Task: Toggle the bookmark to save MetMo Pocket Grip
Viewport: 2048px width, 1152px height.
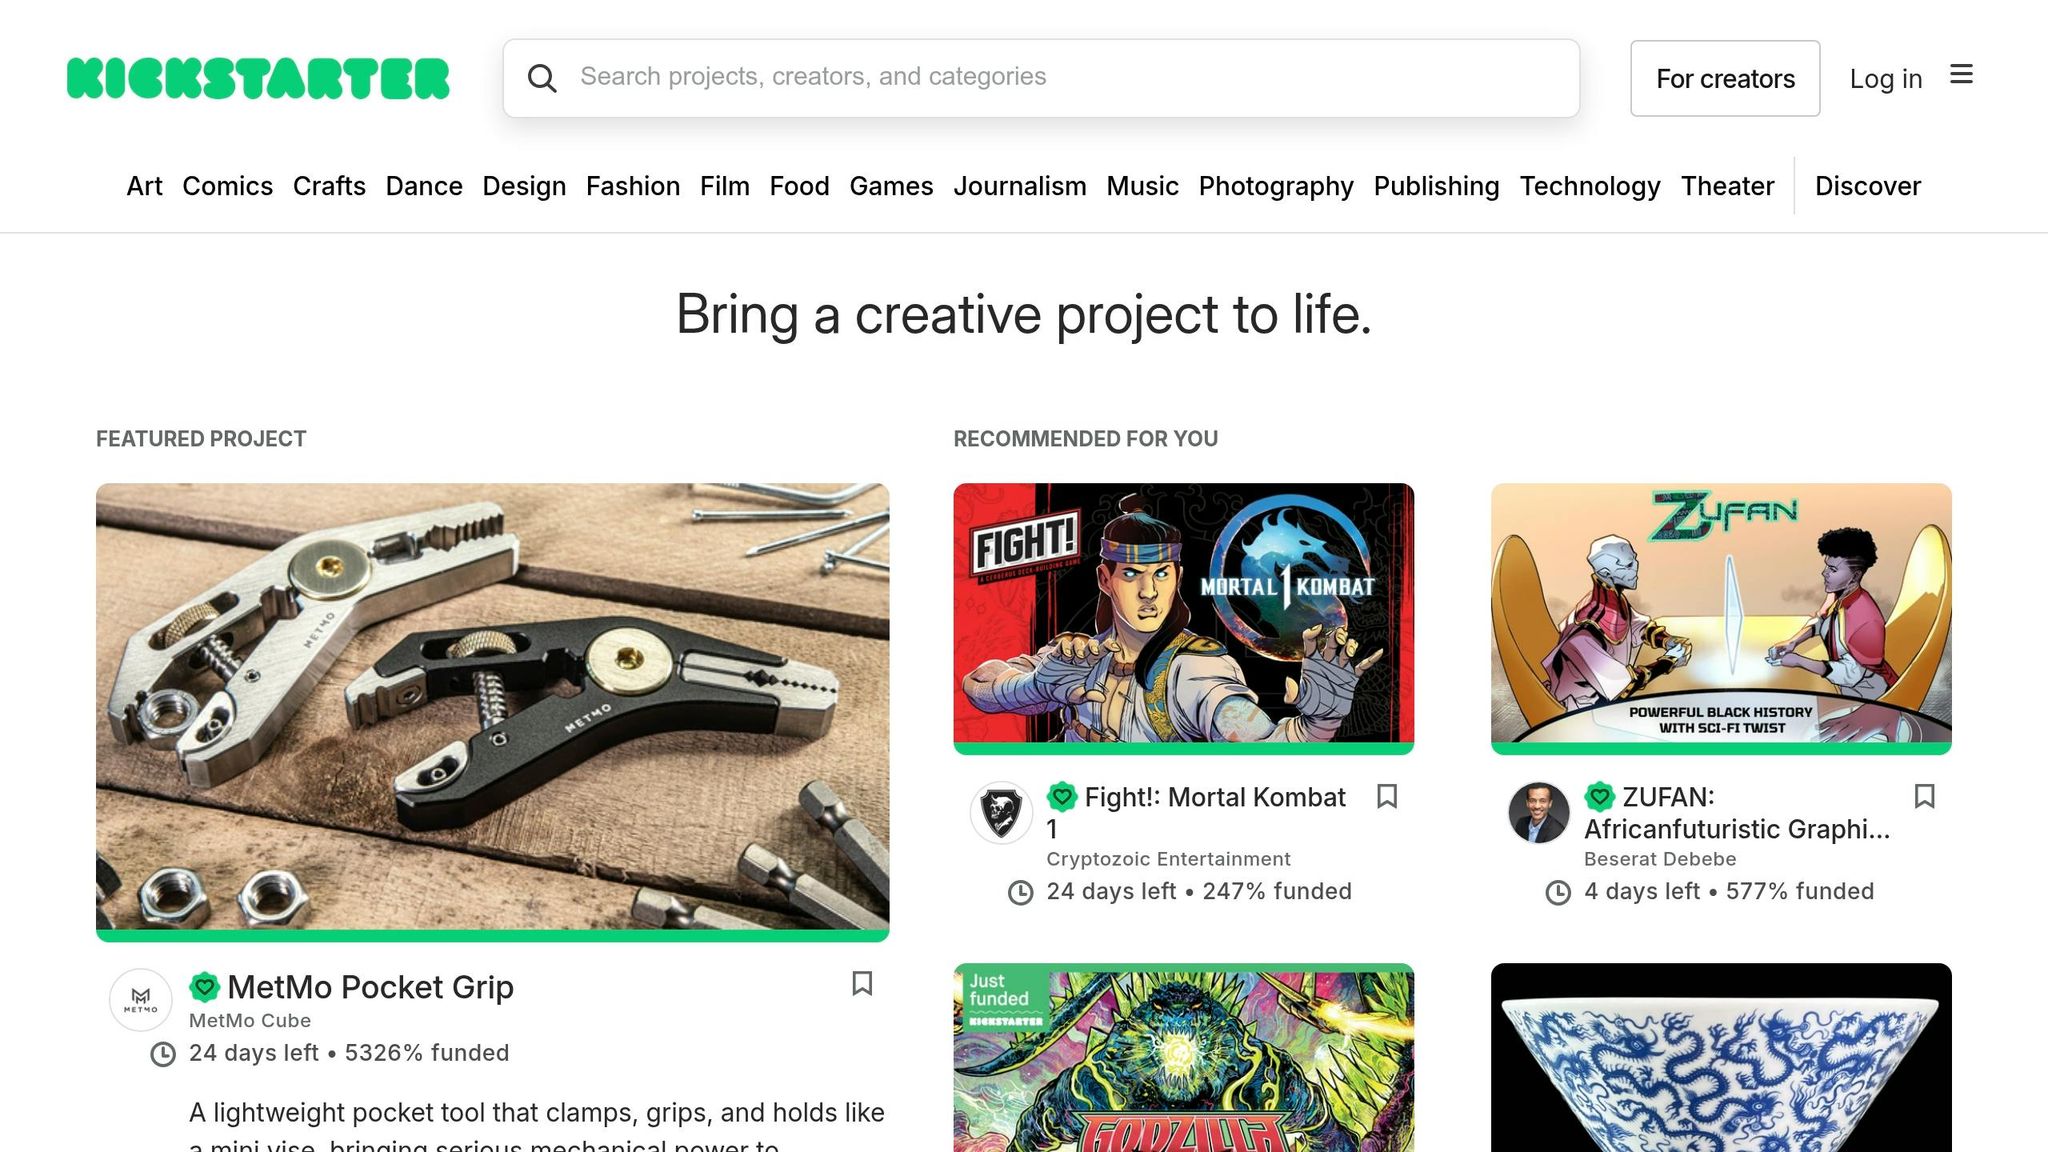Action: [862, 985]
